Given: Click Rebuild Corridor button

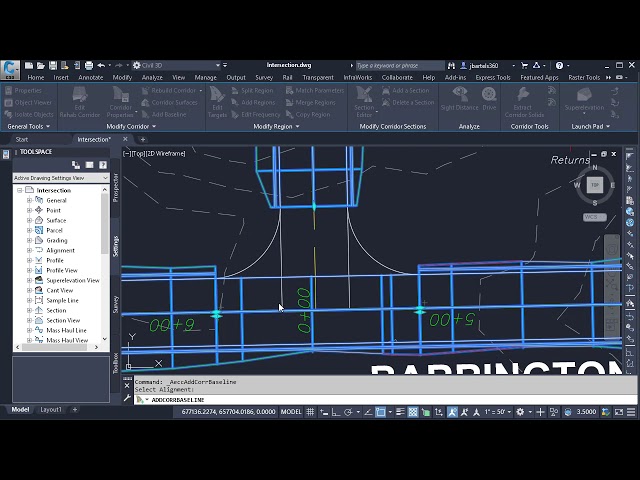Looking at the screenshot, I should (172, 91).
